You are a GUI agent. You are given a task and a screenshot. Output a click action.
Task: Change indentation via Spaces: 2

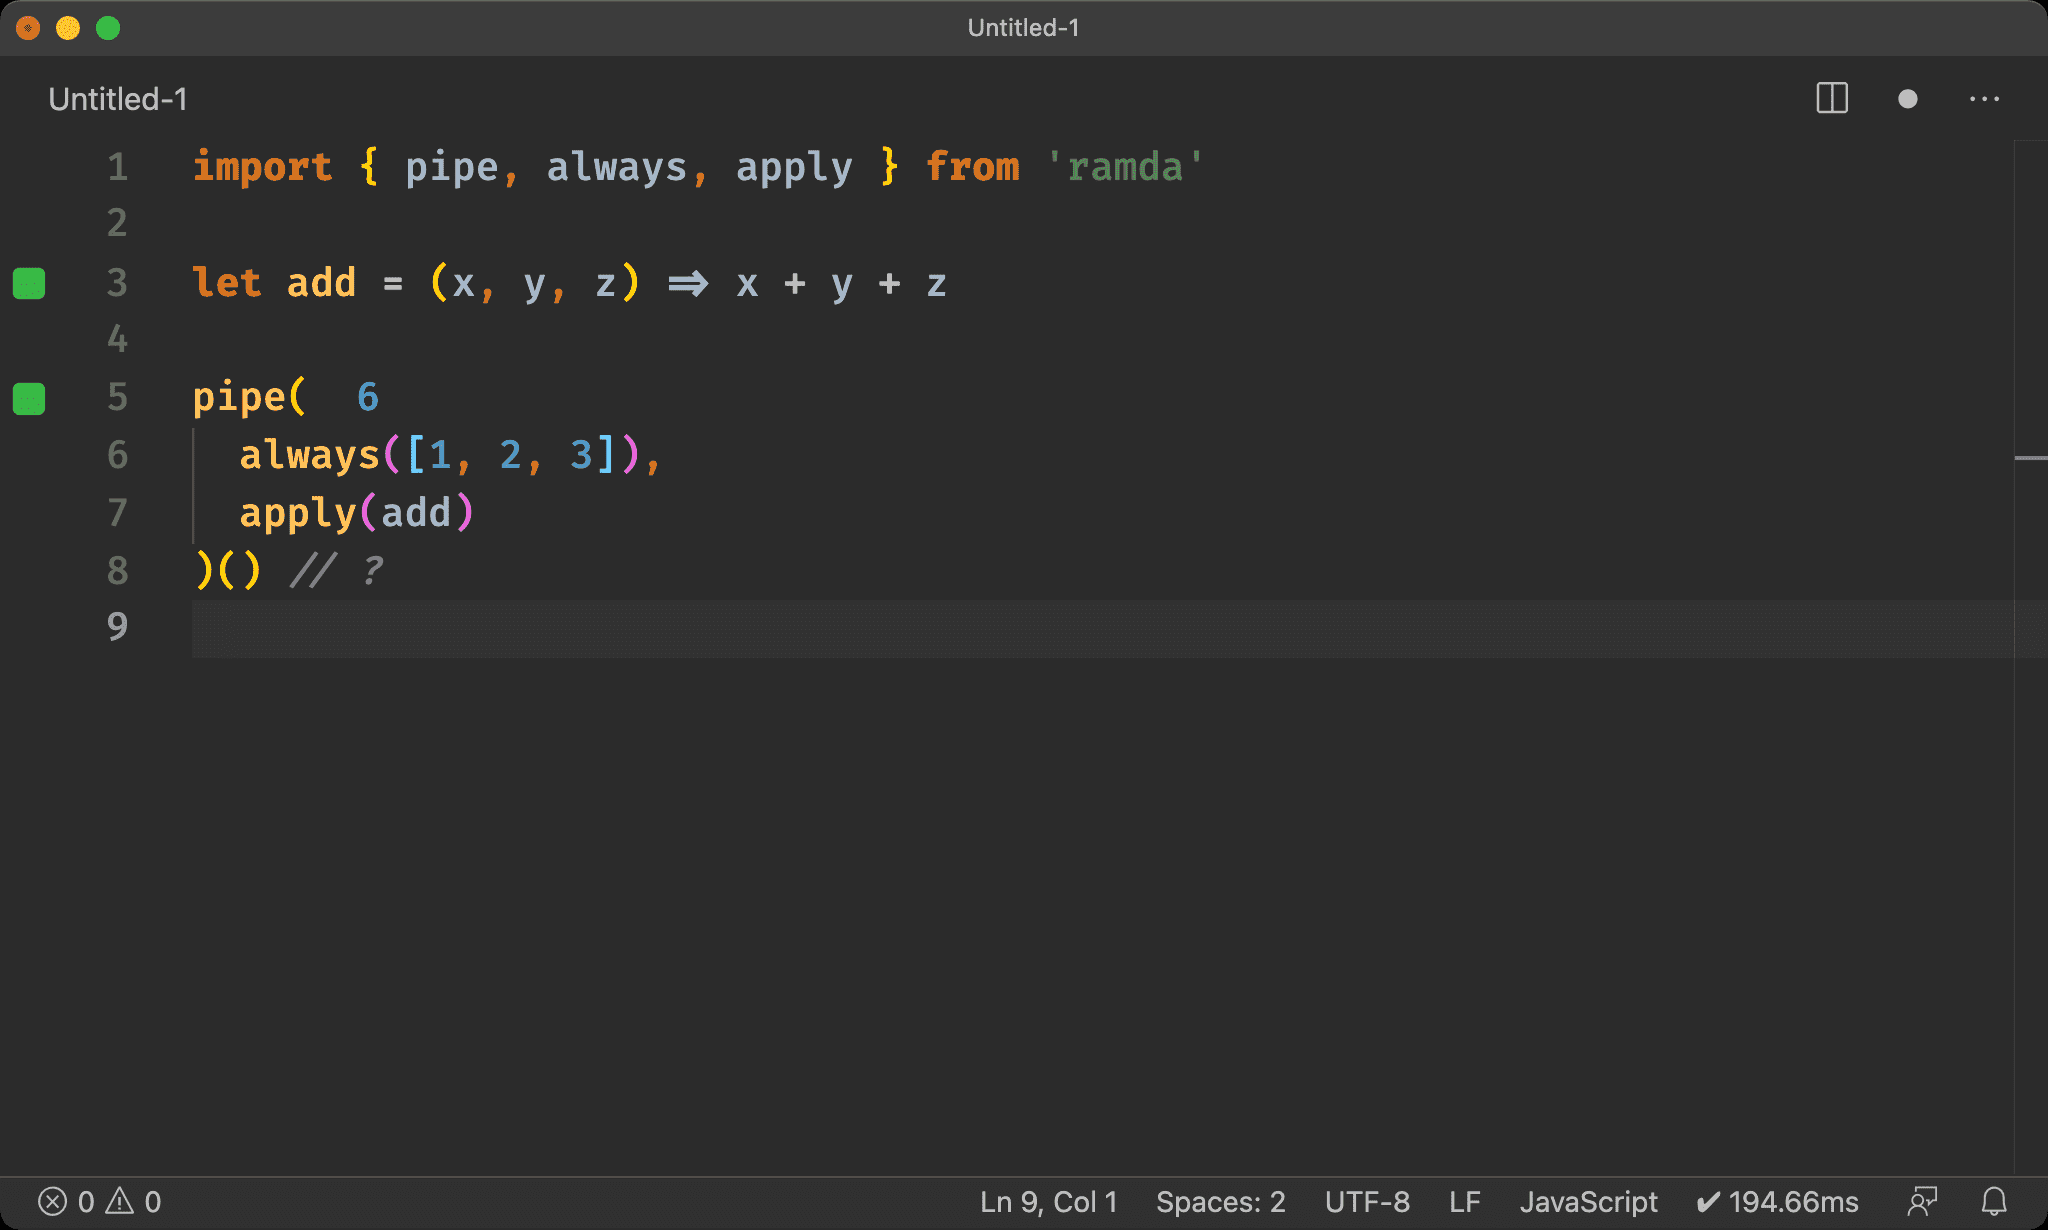1221,1201
